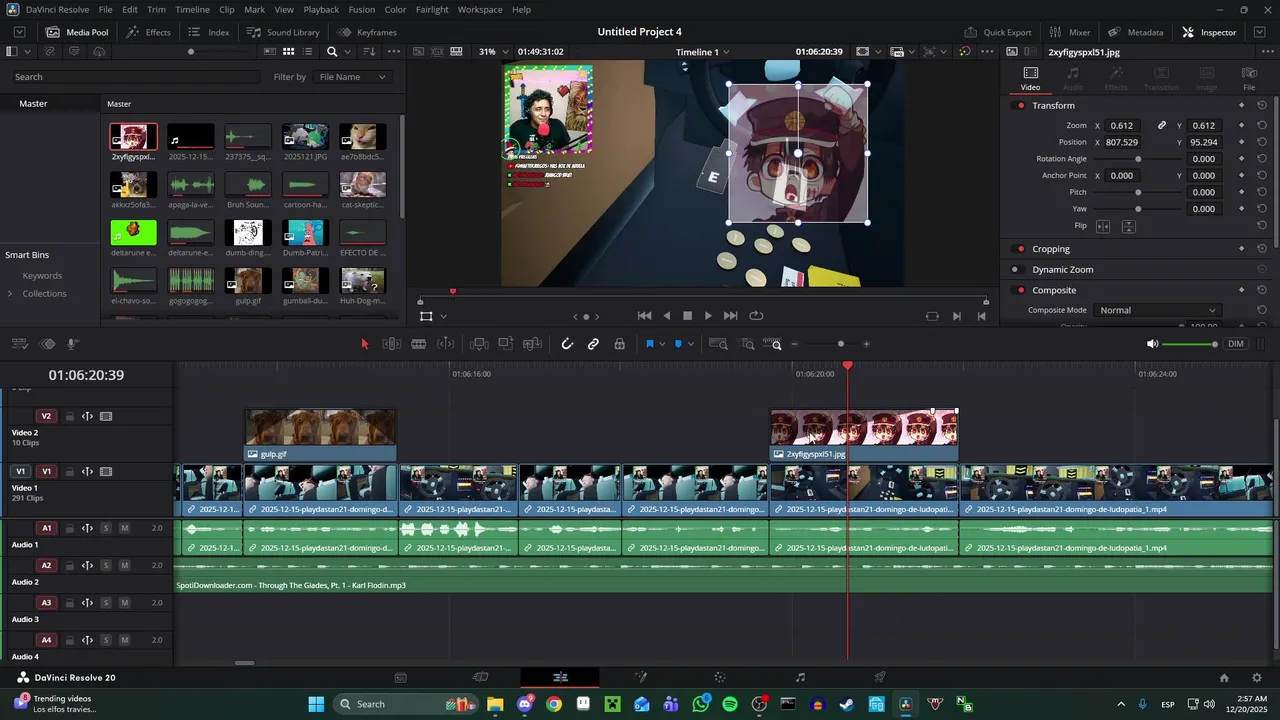
Task: Open the viewer transform mode dropdown arrow
Action: 443,317
